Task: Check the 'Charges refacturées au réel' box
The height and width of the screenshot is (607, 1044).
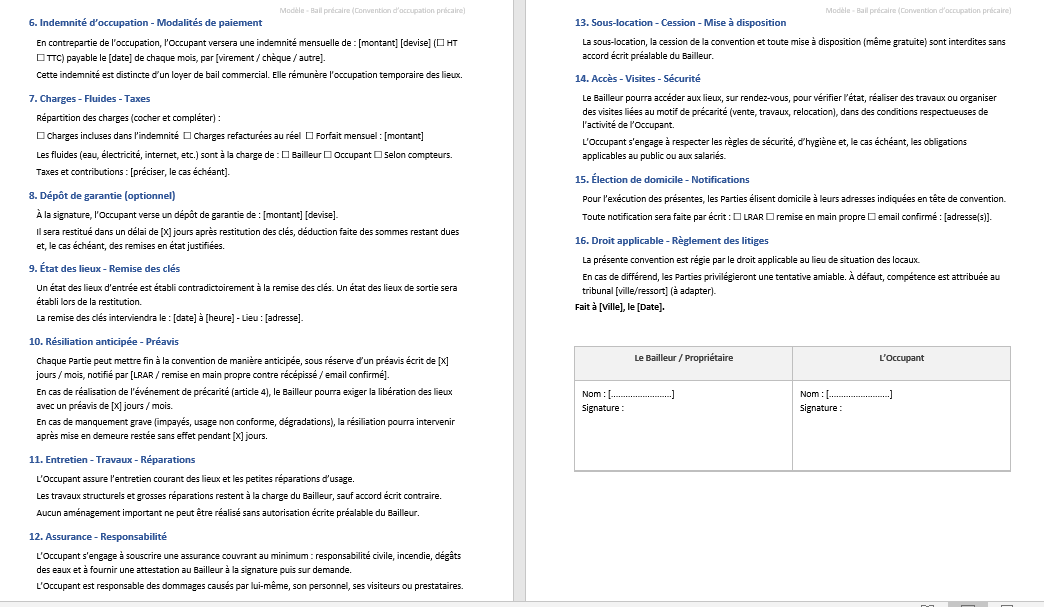Action: [x=188, y=136]
